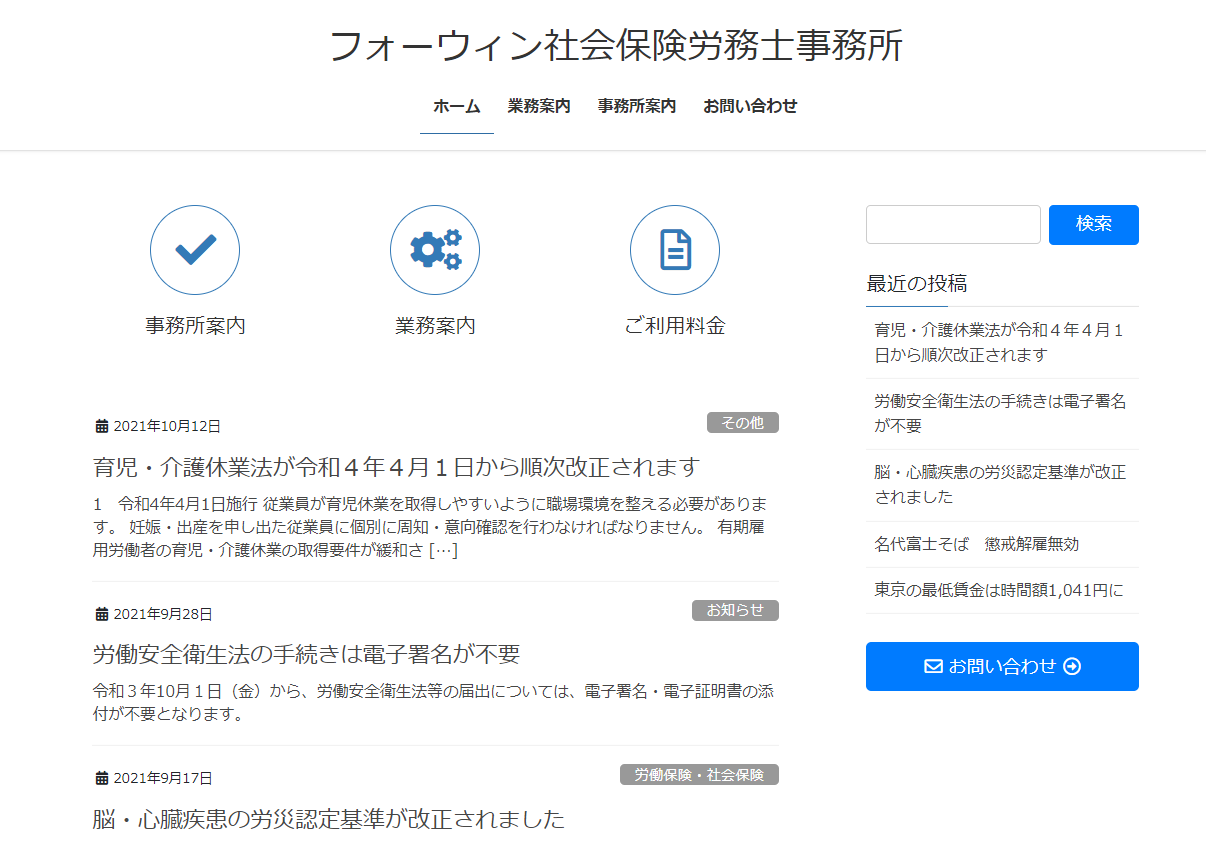Image resolution: width=1206 pixels, height=845 pixels.
Task: Click the document icon for ご利用料金
Action: 675,250
